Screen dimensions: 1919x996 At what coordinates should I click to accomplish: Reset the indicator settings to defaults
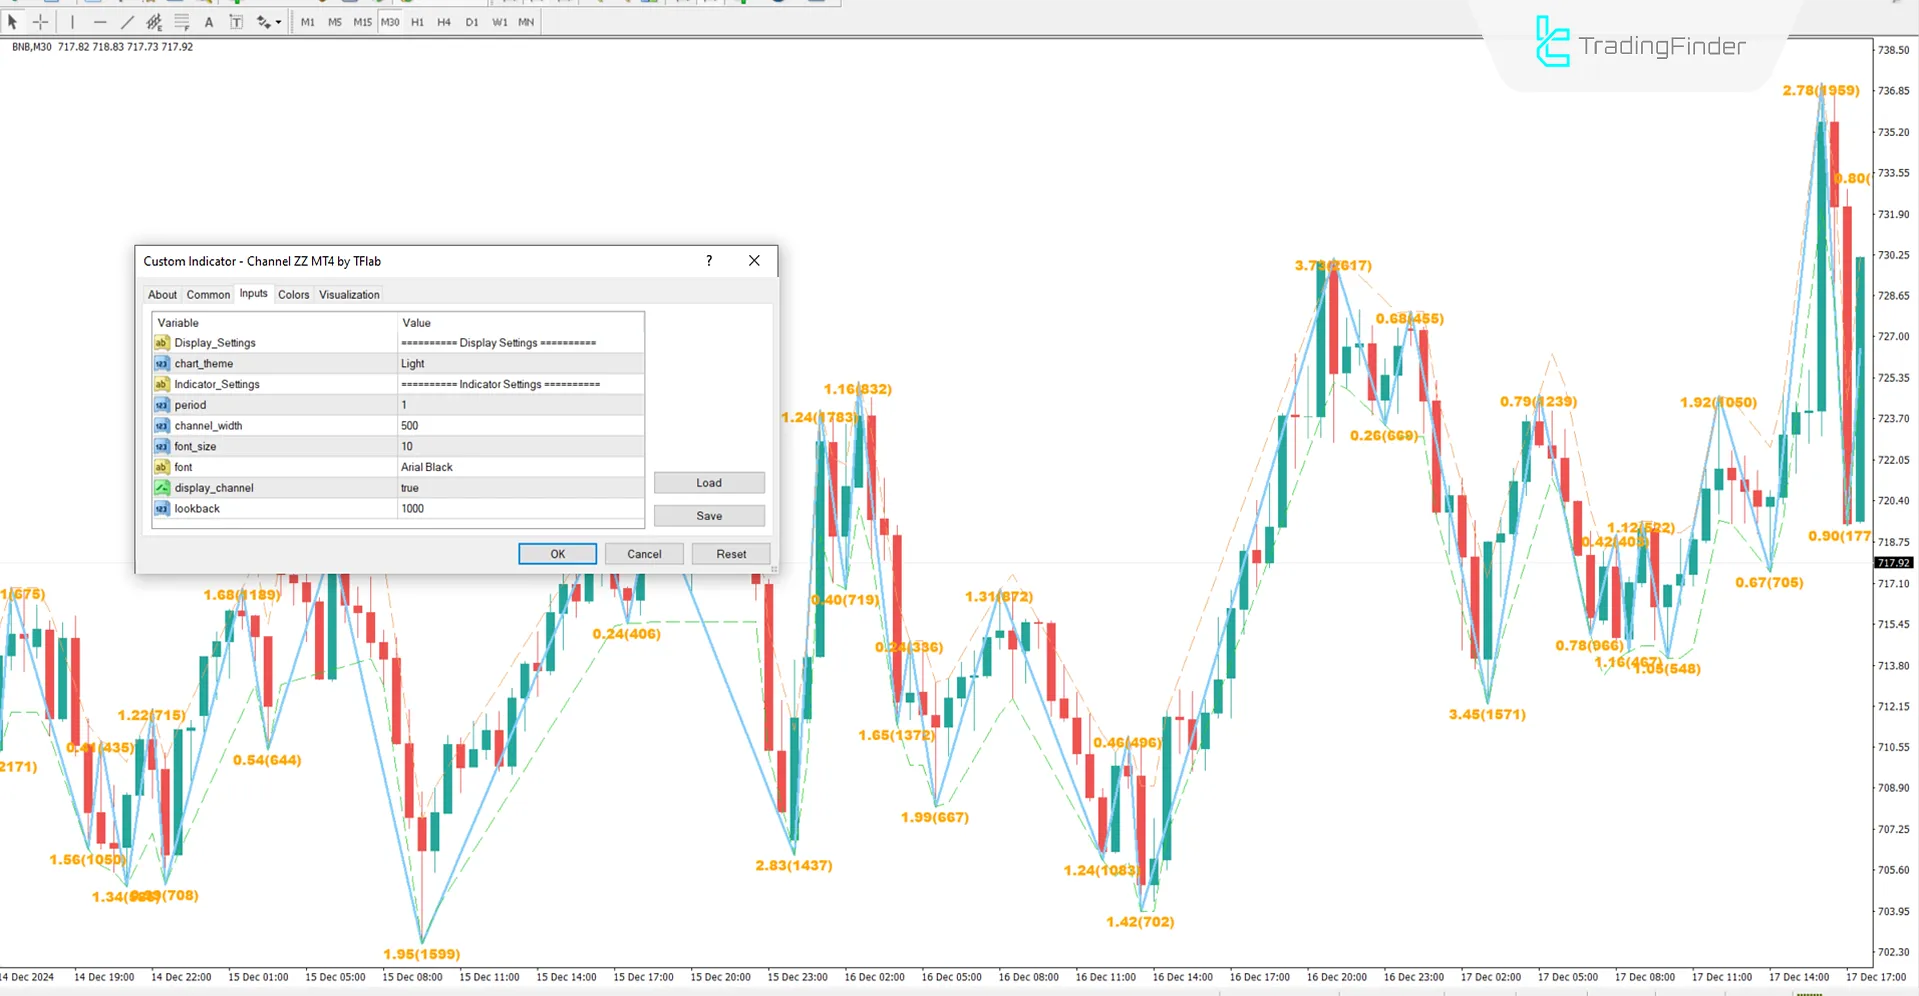pyautogui.click(x=730, y=553)
